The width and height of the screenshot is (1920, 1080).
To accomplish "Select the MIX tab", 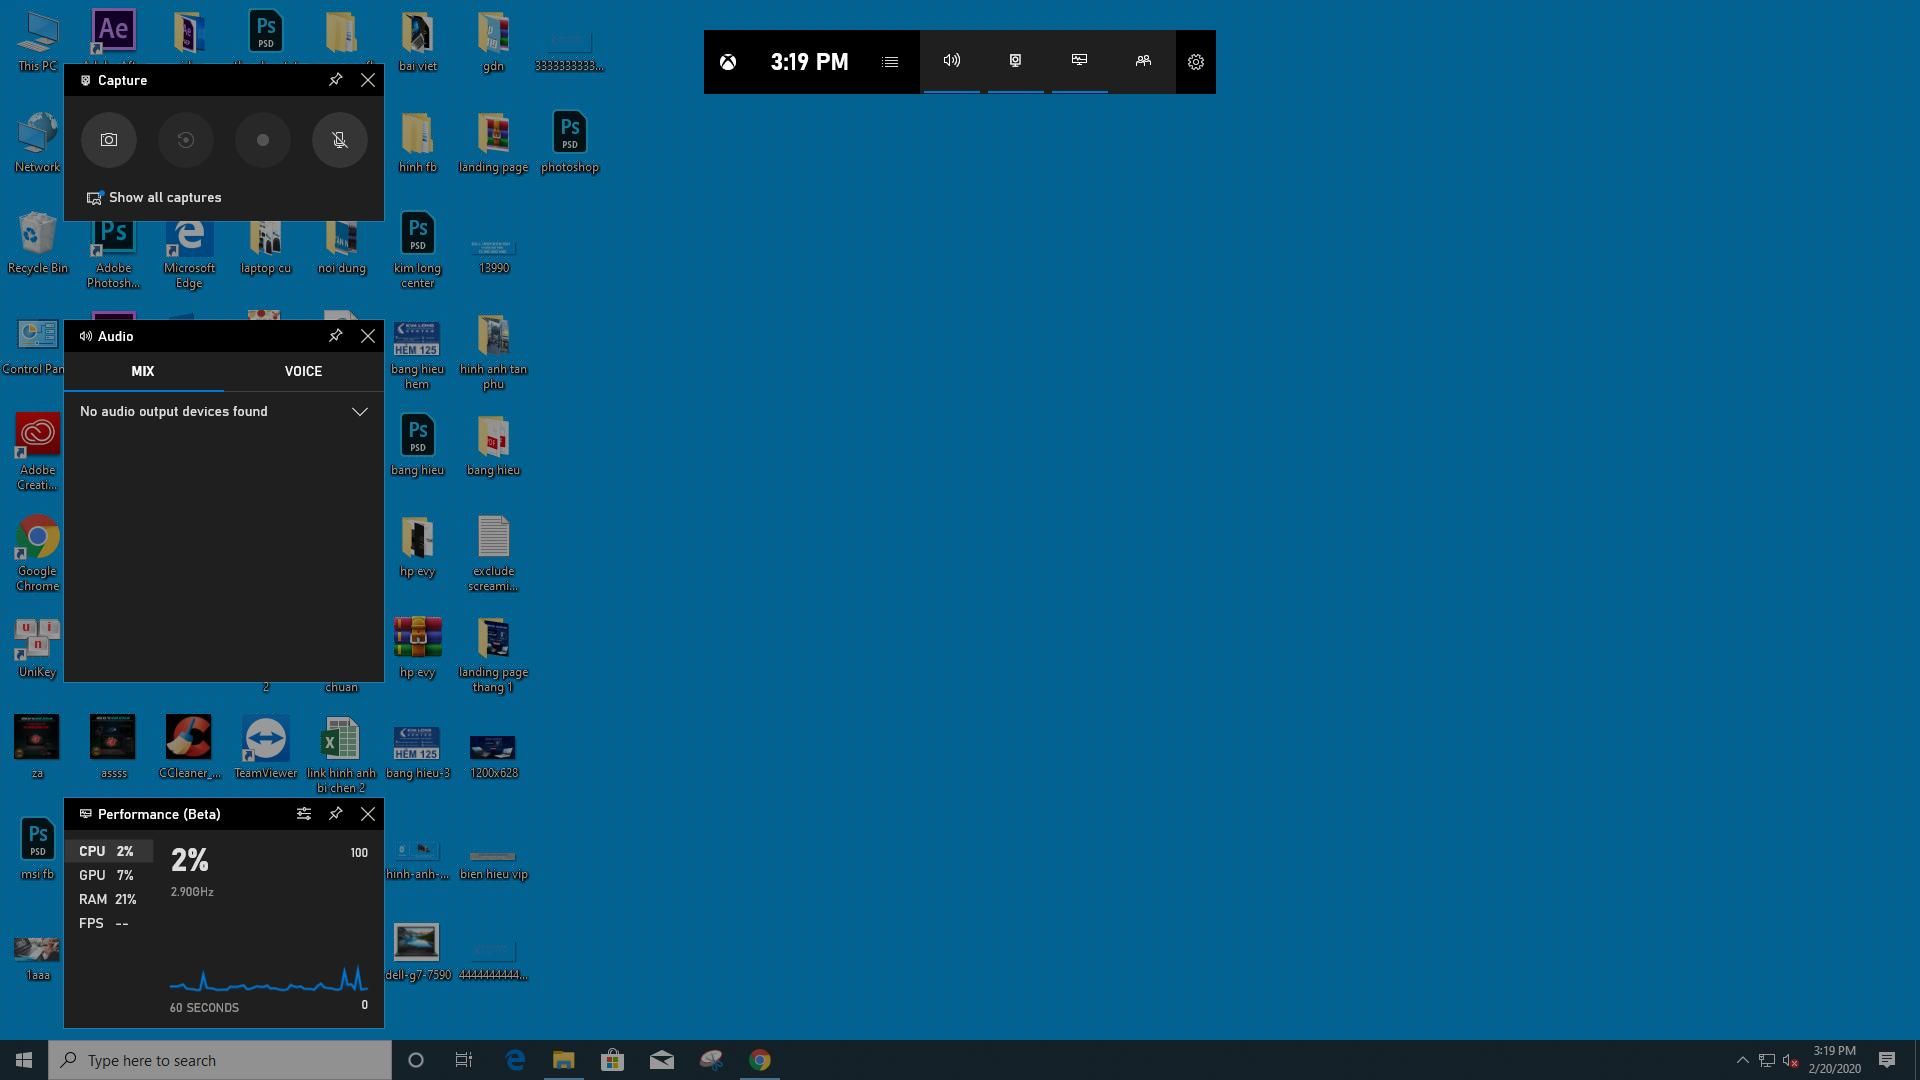I will coord(143,371).
